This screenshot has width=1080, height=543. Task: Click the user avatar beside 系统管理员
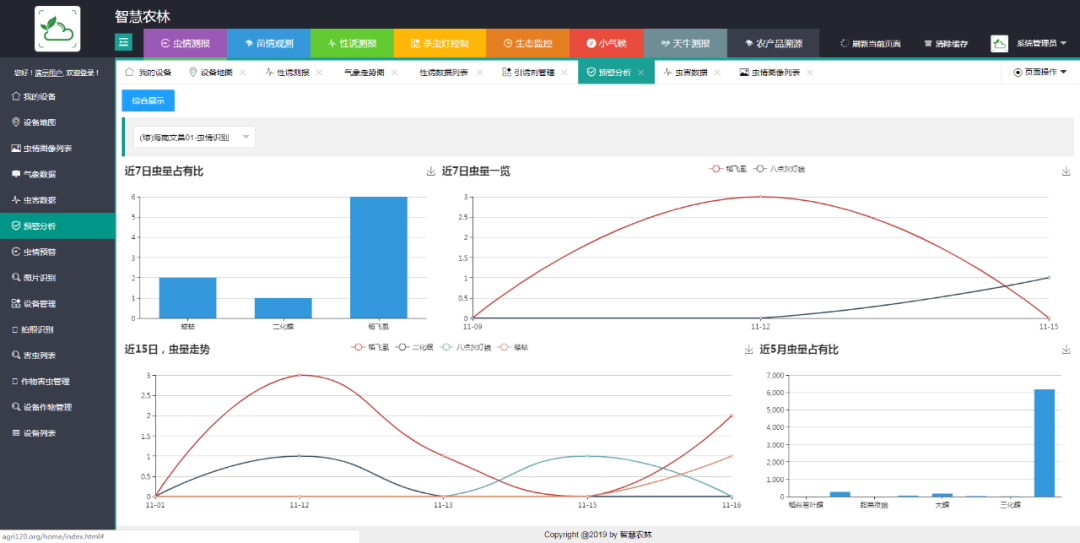coord(999,43)
